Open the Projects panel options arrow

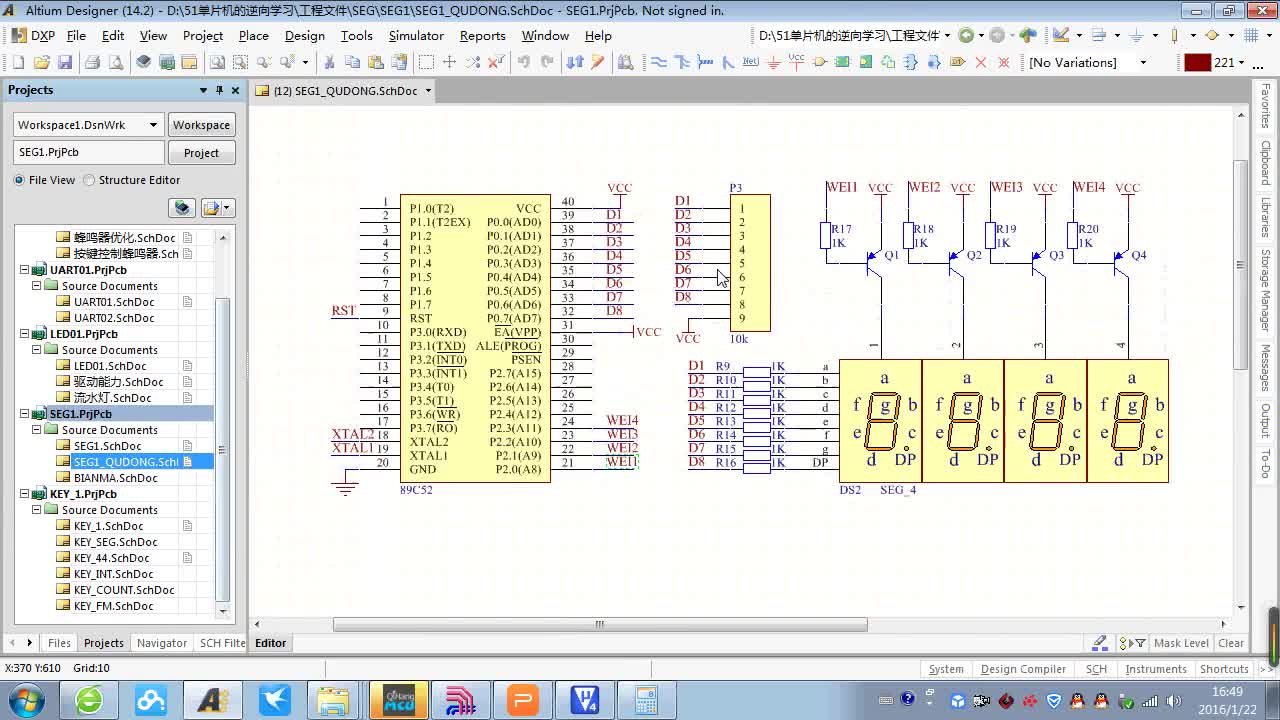203,90
